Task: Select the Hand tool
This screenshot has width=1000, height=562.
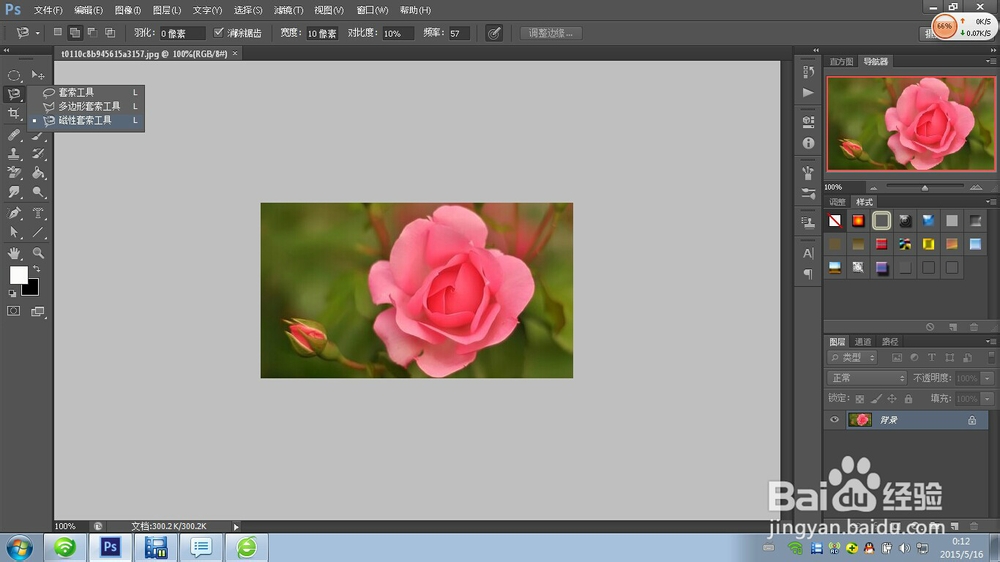Action: coord(13,253)
